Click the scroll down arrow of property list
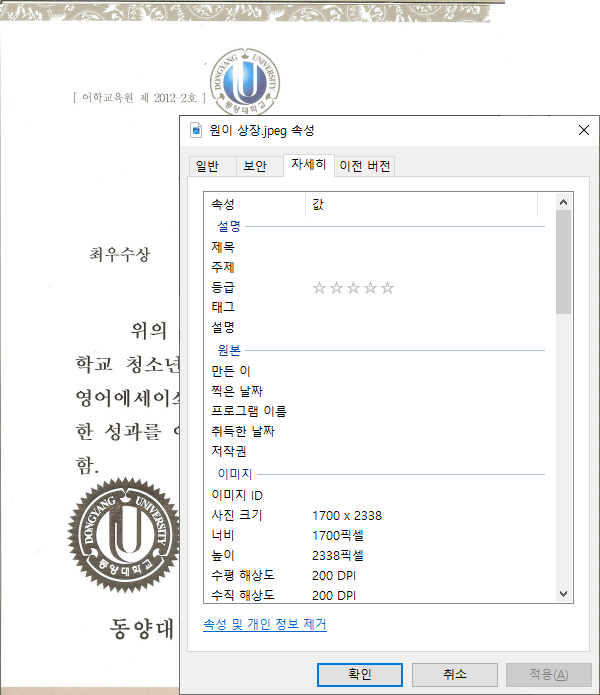The image size is (600, 695). [563, 593]
